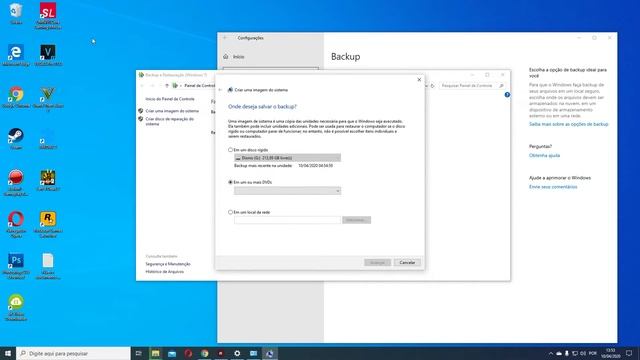640x360 pixels.
Task: Click the Selecionar button beside network path
Action: [x=356, y=220]
